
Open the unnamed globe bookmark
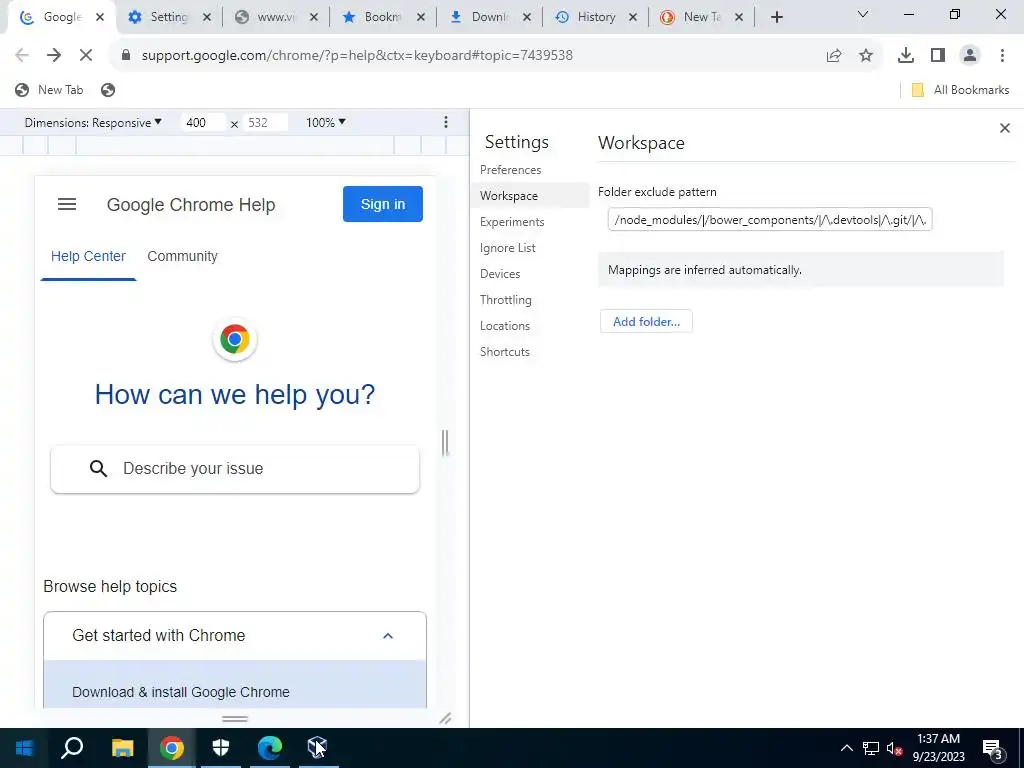click(108, 90)
